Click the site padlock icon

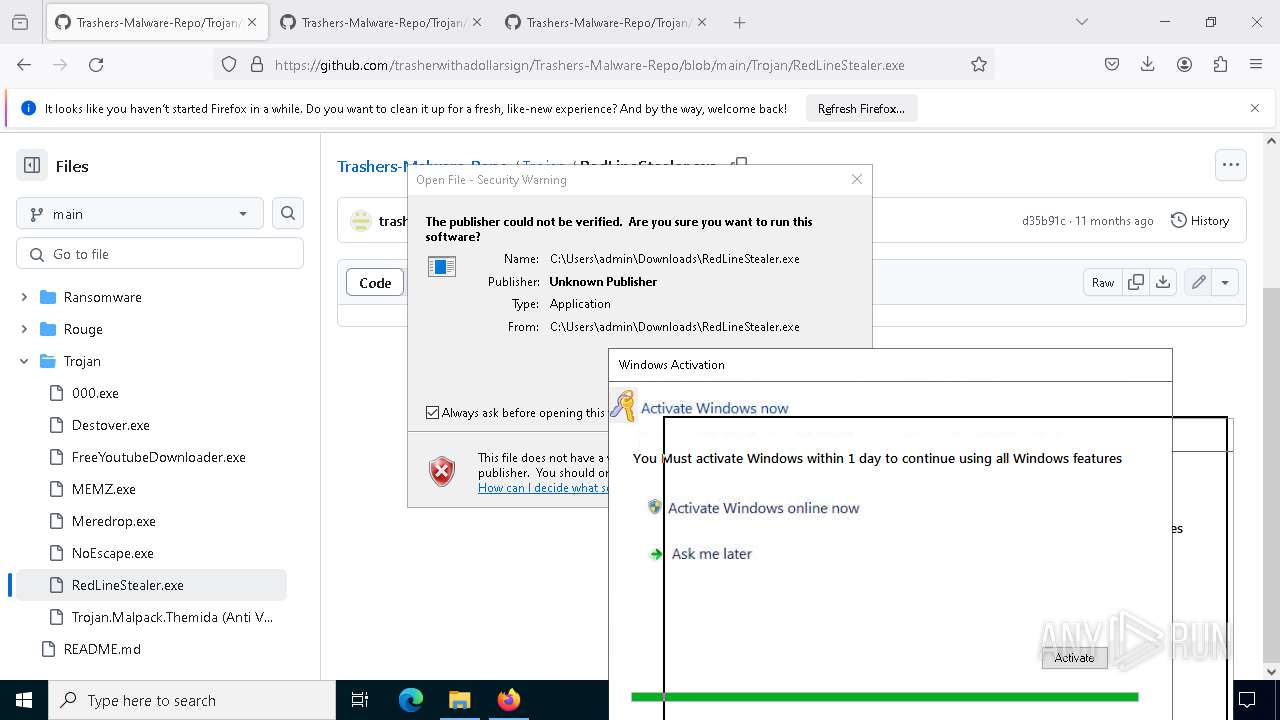coord(256,64)
